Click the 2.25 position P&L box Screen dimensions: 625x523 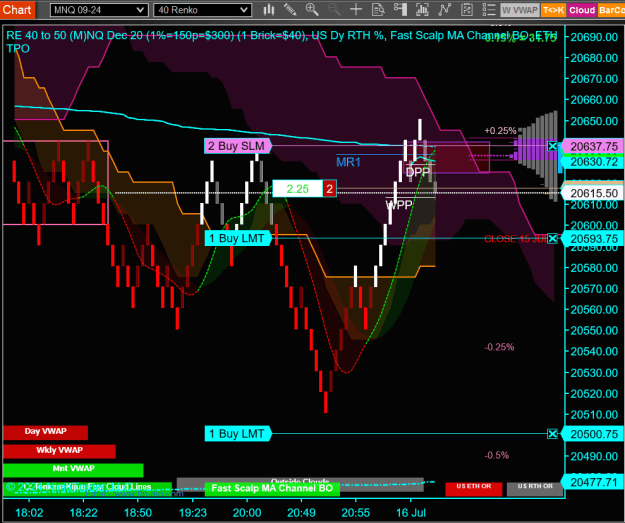click(297, 189)
